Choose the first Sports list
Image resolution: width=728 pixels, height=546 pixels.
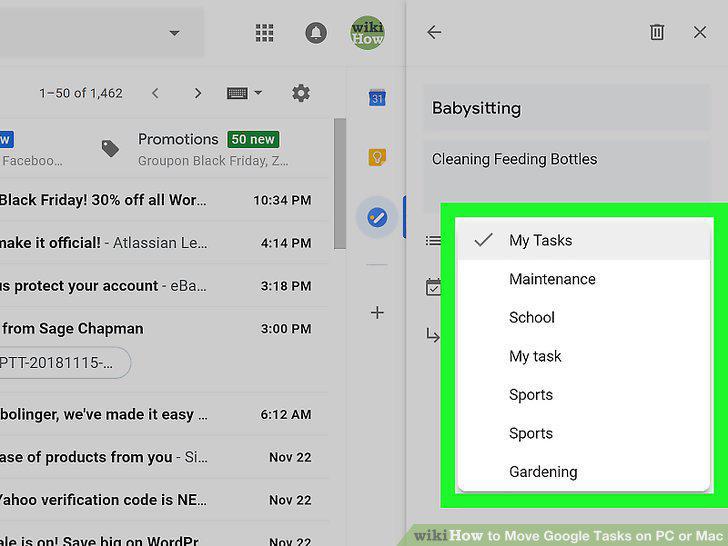(x=584, y=395)
